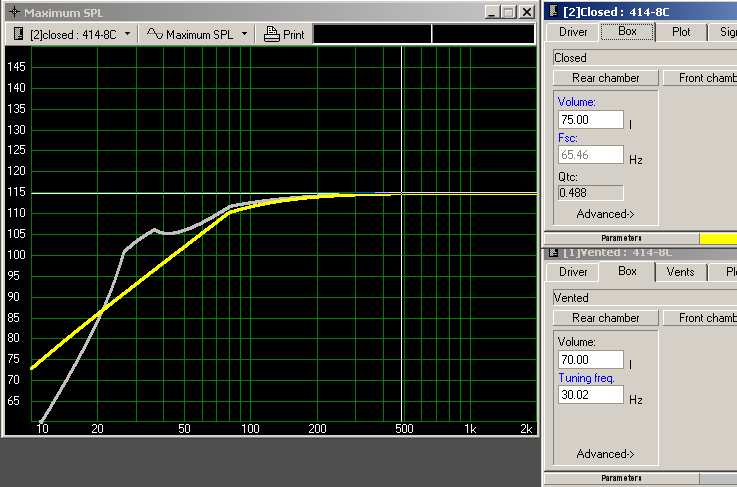Click Front chamber button in Closed window

(700, 78)
